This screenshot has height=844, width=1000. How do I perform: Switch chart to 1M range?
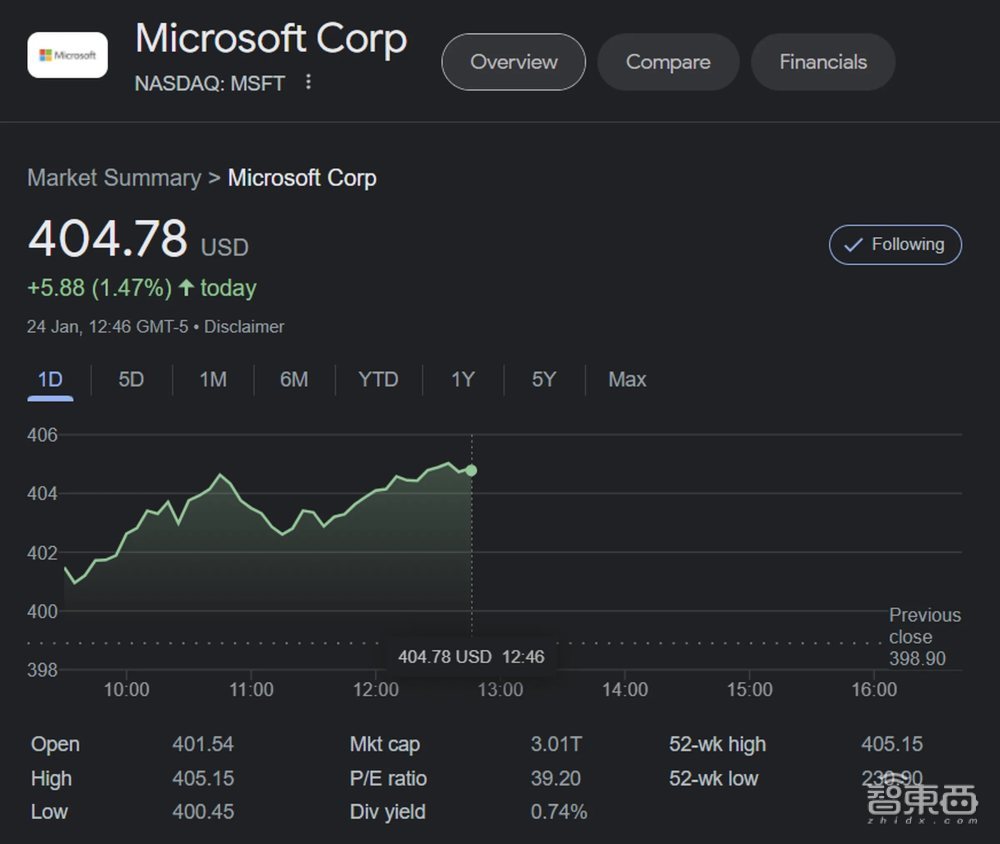[x=213, y=380]
